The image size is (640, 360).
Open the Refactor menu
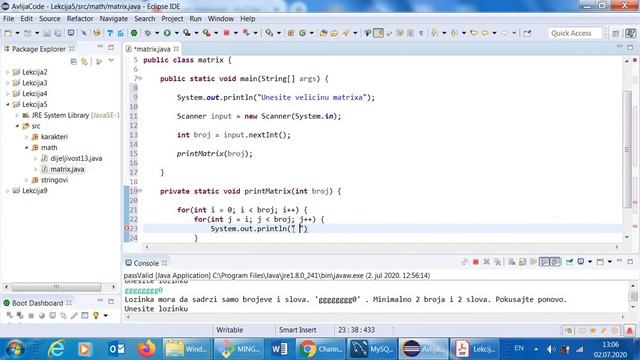(80, 19)
